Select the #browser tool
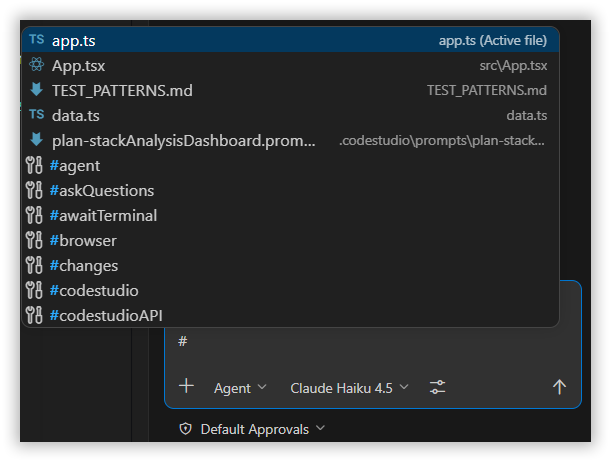 click(290, 240)
